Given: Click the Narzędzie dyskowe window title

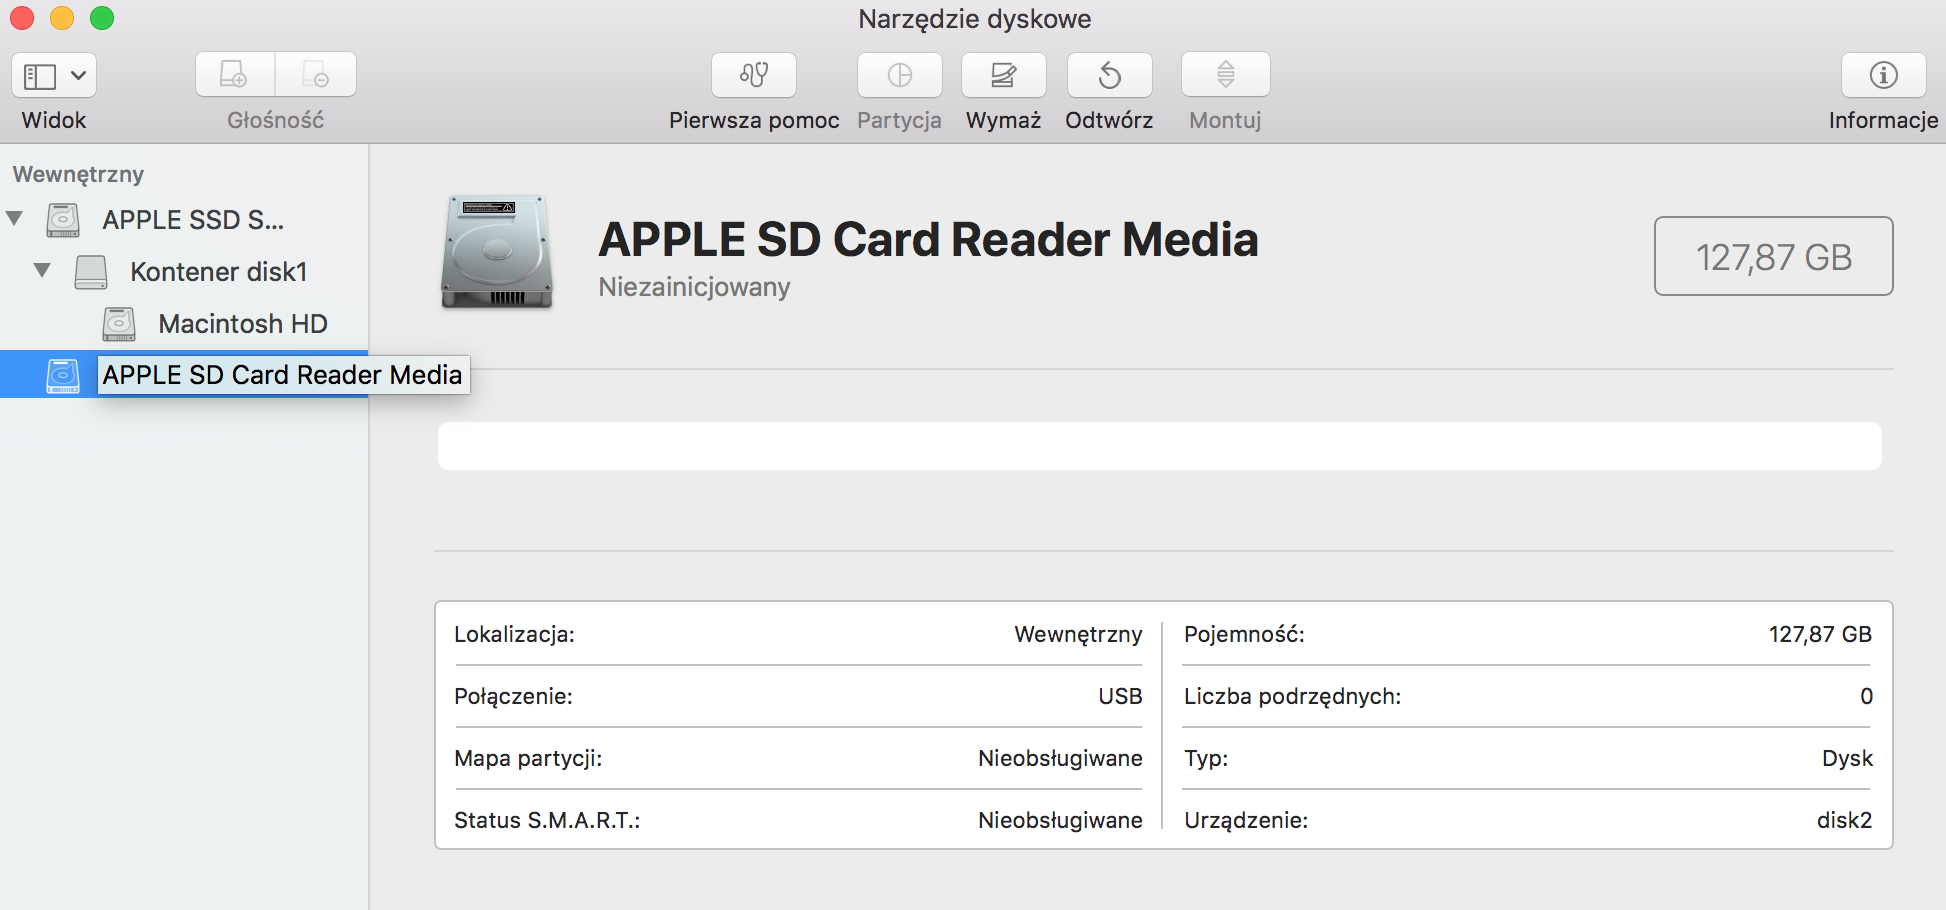Looking at the screenshot, I should pos(974,19).
